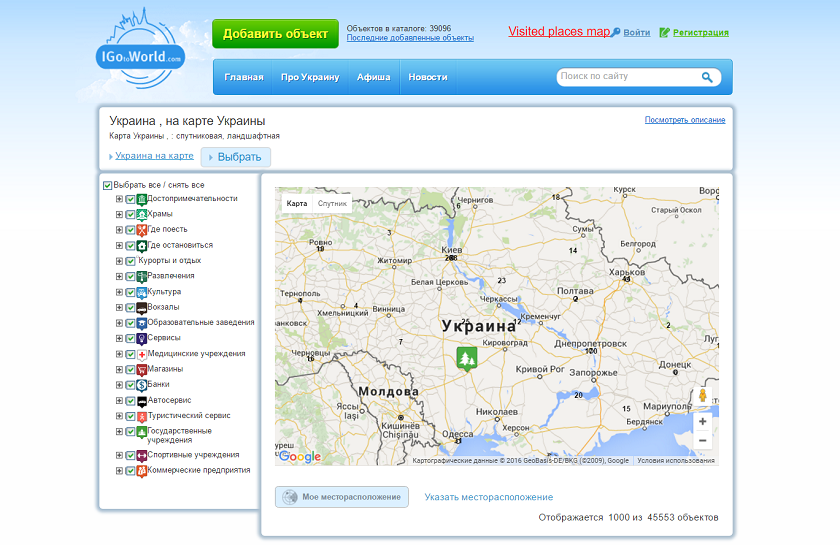Viewport: 840px width, 545px height.
Task: Toggle the Выбрать все / снять все checkbox
Action: (107, 185)
